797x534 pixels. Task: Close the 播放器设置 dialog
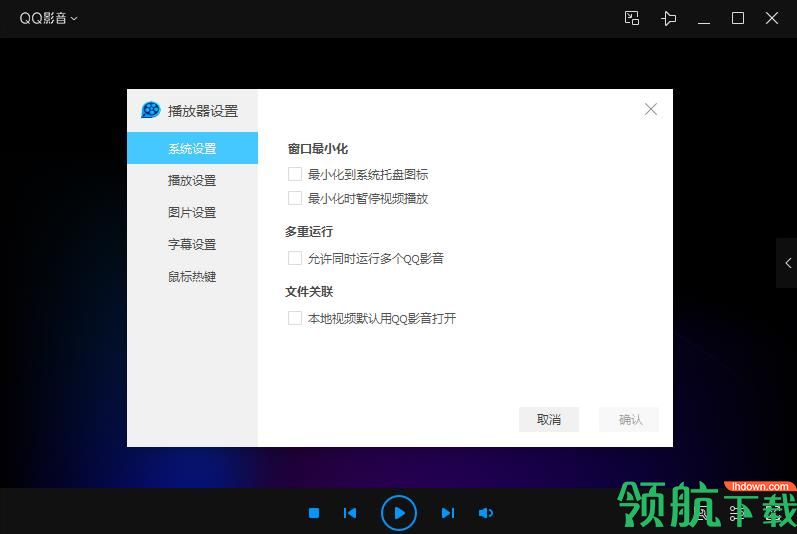[x=651, y=109]
